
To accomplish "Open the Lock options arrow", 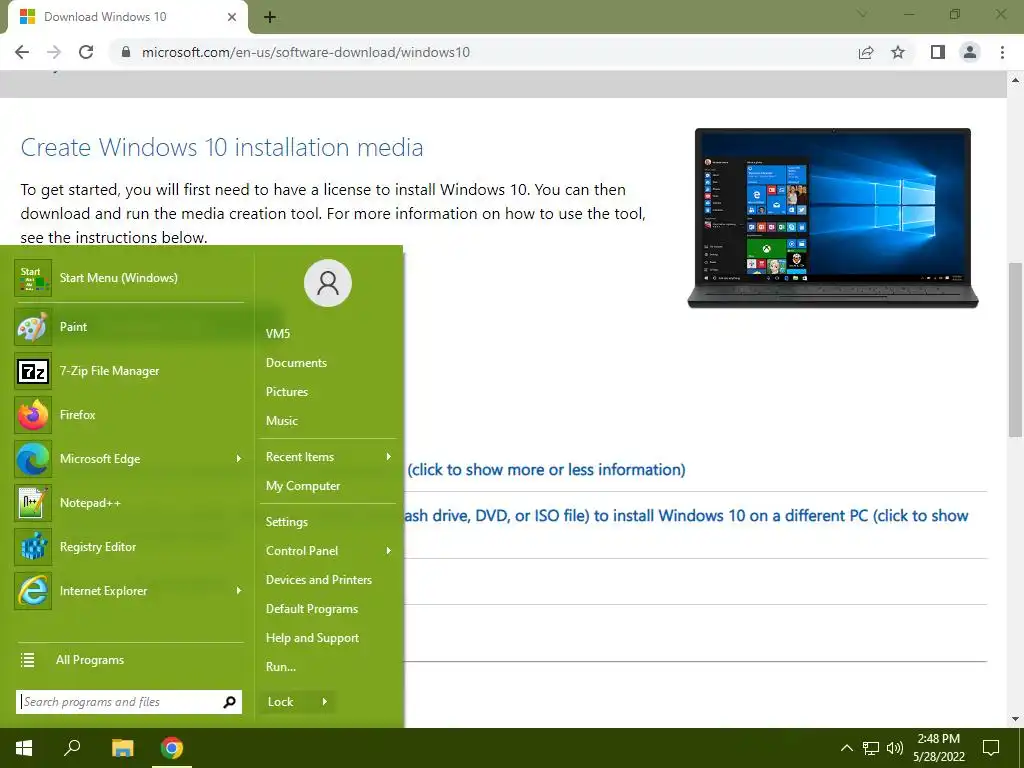I will 325,702.
